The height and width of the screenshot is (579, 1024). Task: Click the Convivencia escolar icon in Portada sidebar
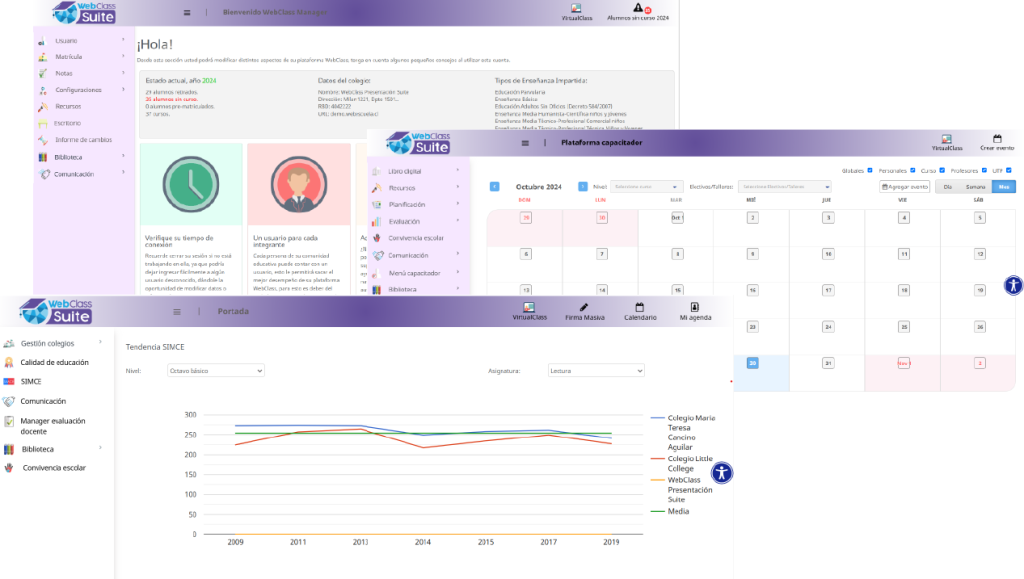(x=9, y=467)
